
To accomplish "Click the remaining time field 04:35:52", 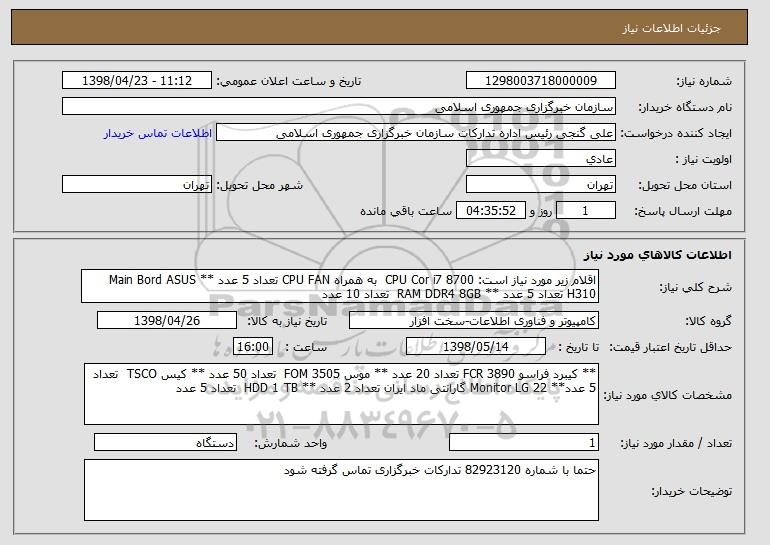I will tap(491, 211).
